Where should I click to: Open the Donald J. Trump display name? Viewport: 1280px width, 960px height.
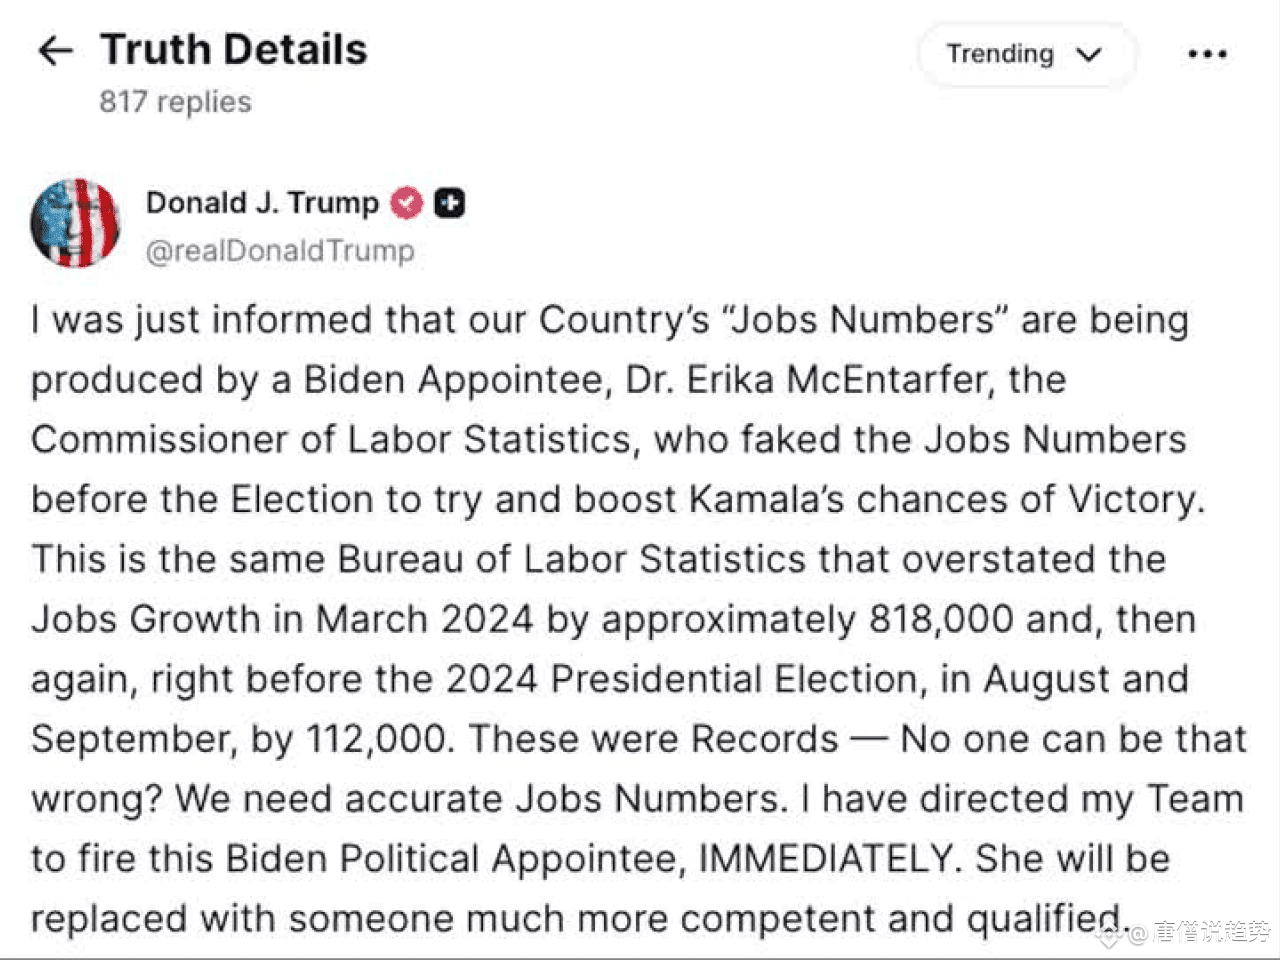tap(262, 203)
